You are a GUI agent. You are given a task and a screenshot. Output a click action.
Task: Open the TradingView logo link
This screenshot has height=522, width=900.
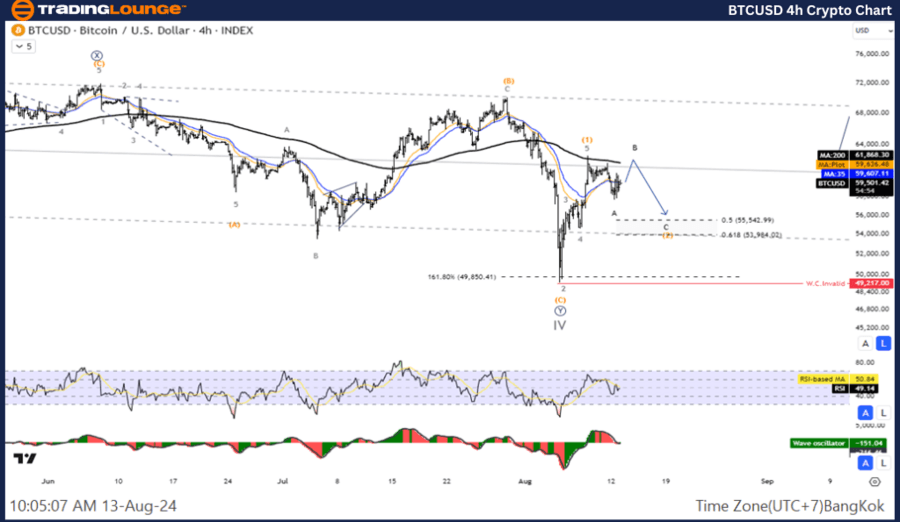point(25,458)
